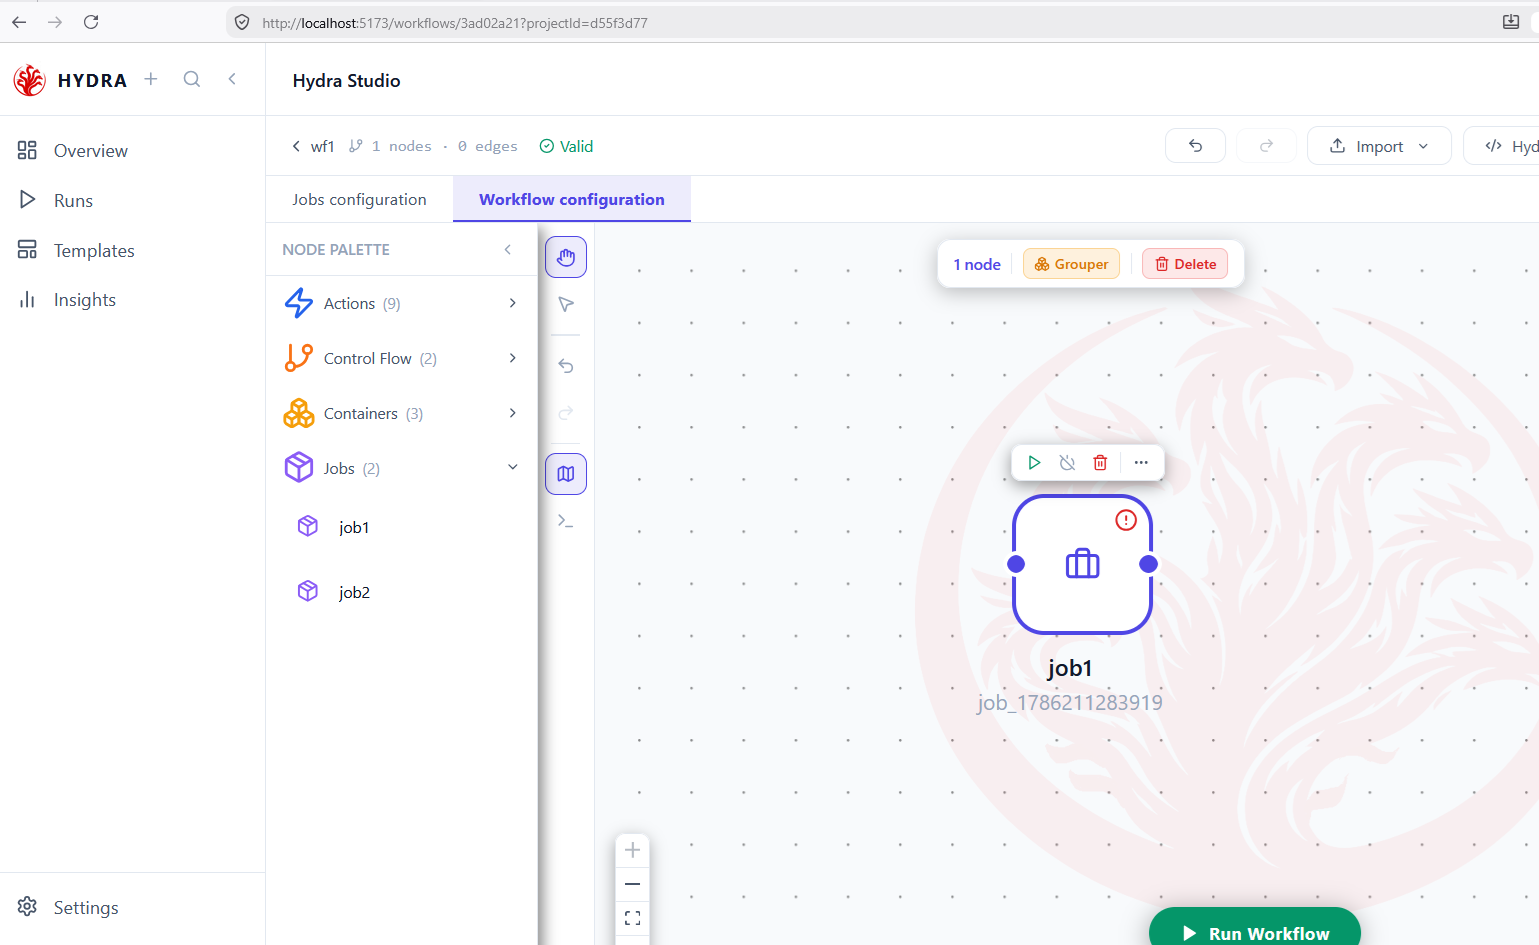Image resolution: width=1539 pixels, height=945 pixels.
Task: Go back using the chevron before wf1
Action: [x=296, y=146]
